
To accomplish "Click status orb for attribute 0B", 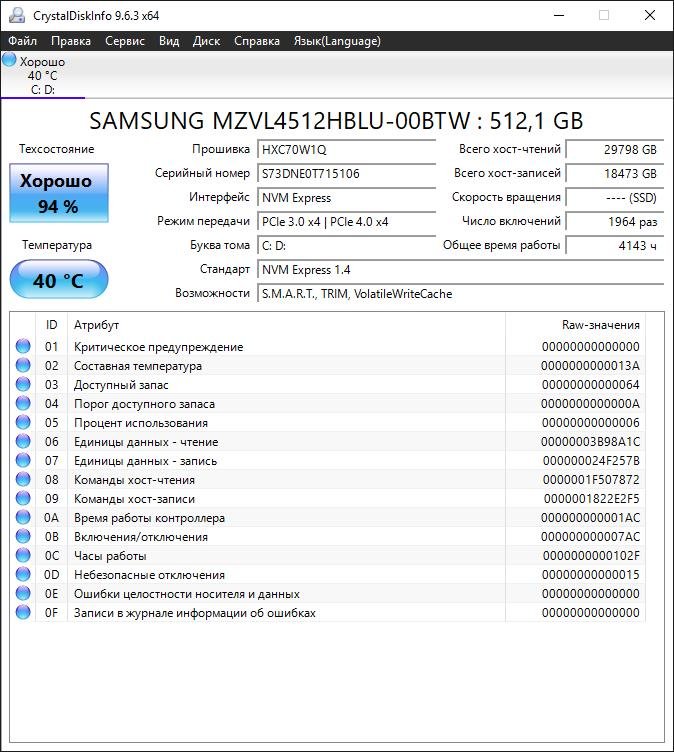I will pyautogui.click(x=23, y=536).
